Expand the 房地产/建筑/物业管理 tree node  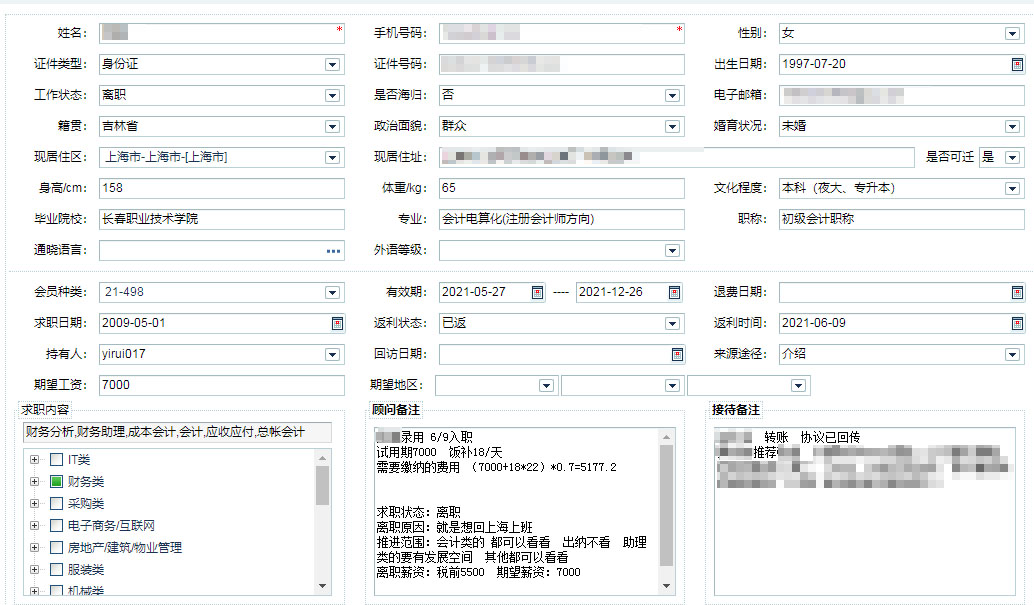pos(34,548)
